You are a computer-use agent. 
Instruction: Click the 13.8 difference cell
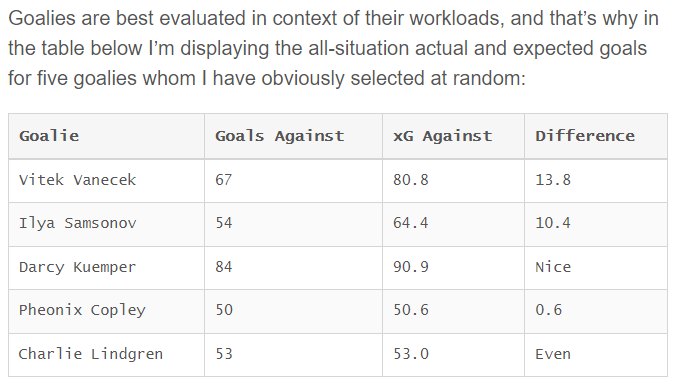596,180
